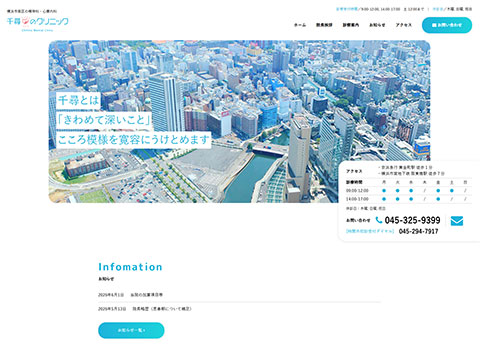Image resolution: width=480 pixels, height=360 pixels.
Task: Click the Infomation heading
Action: 130,267
